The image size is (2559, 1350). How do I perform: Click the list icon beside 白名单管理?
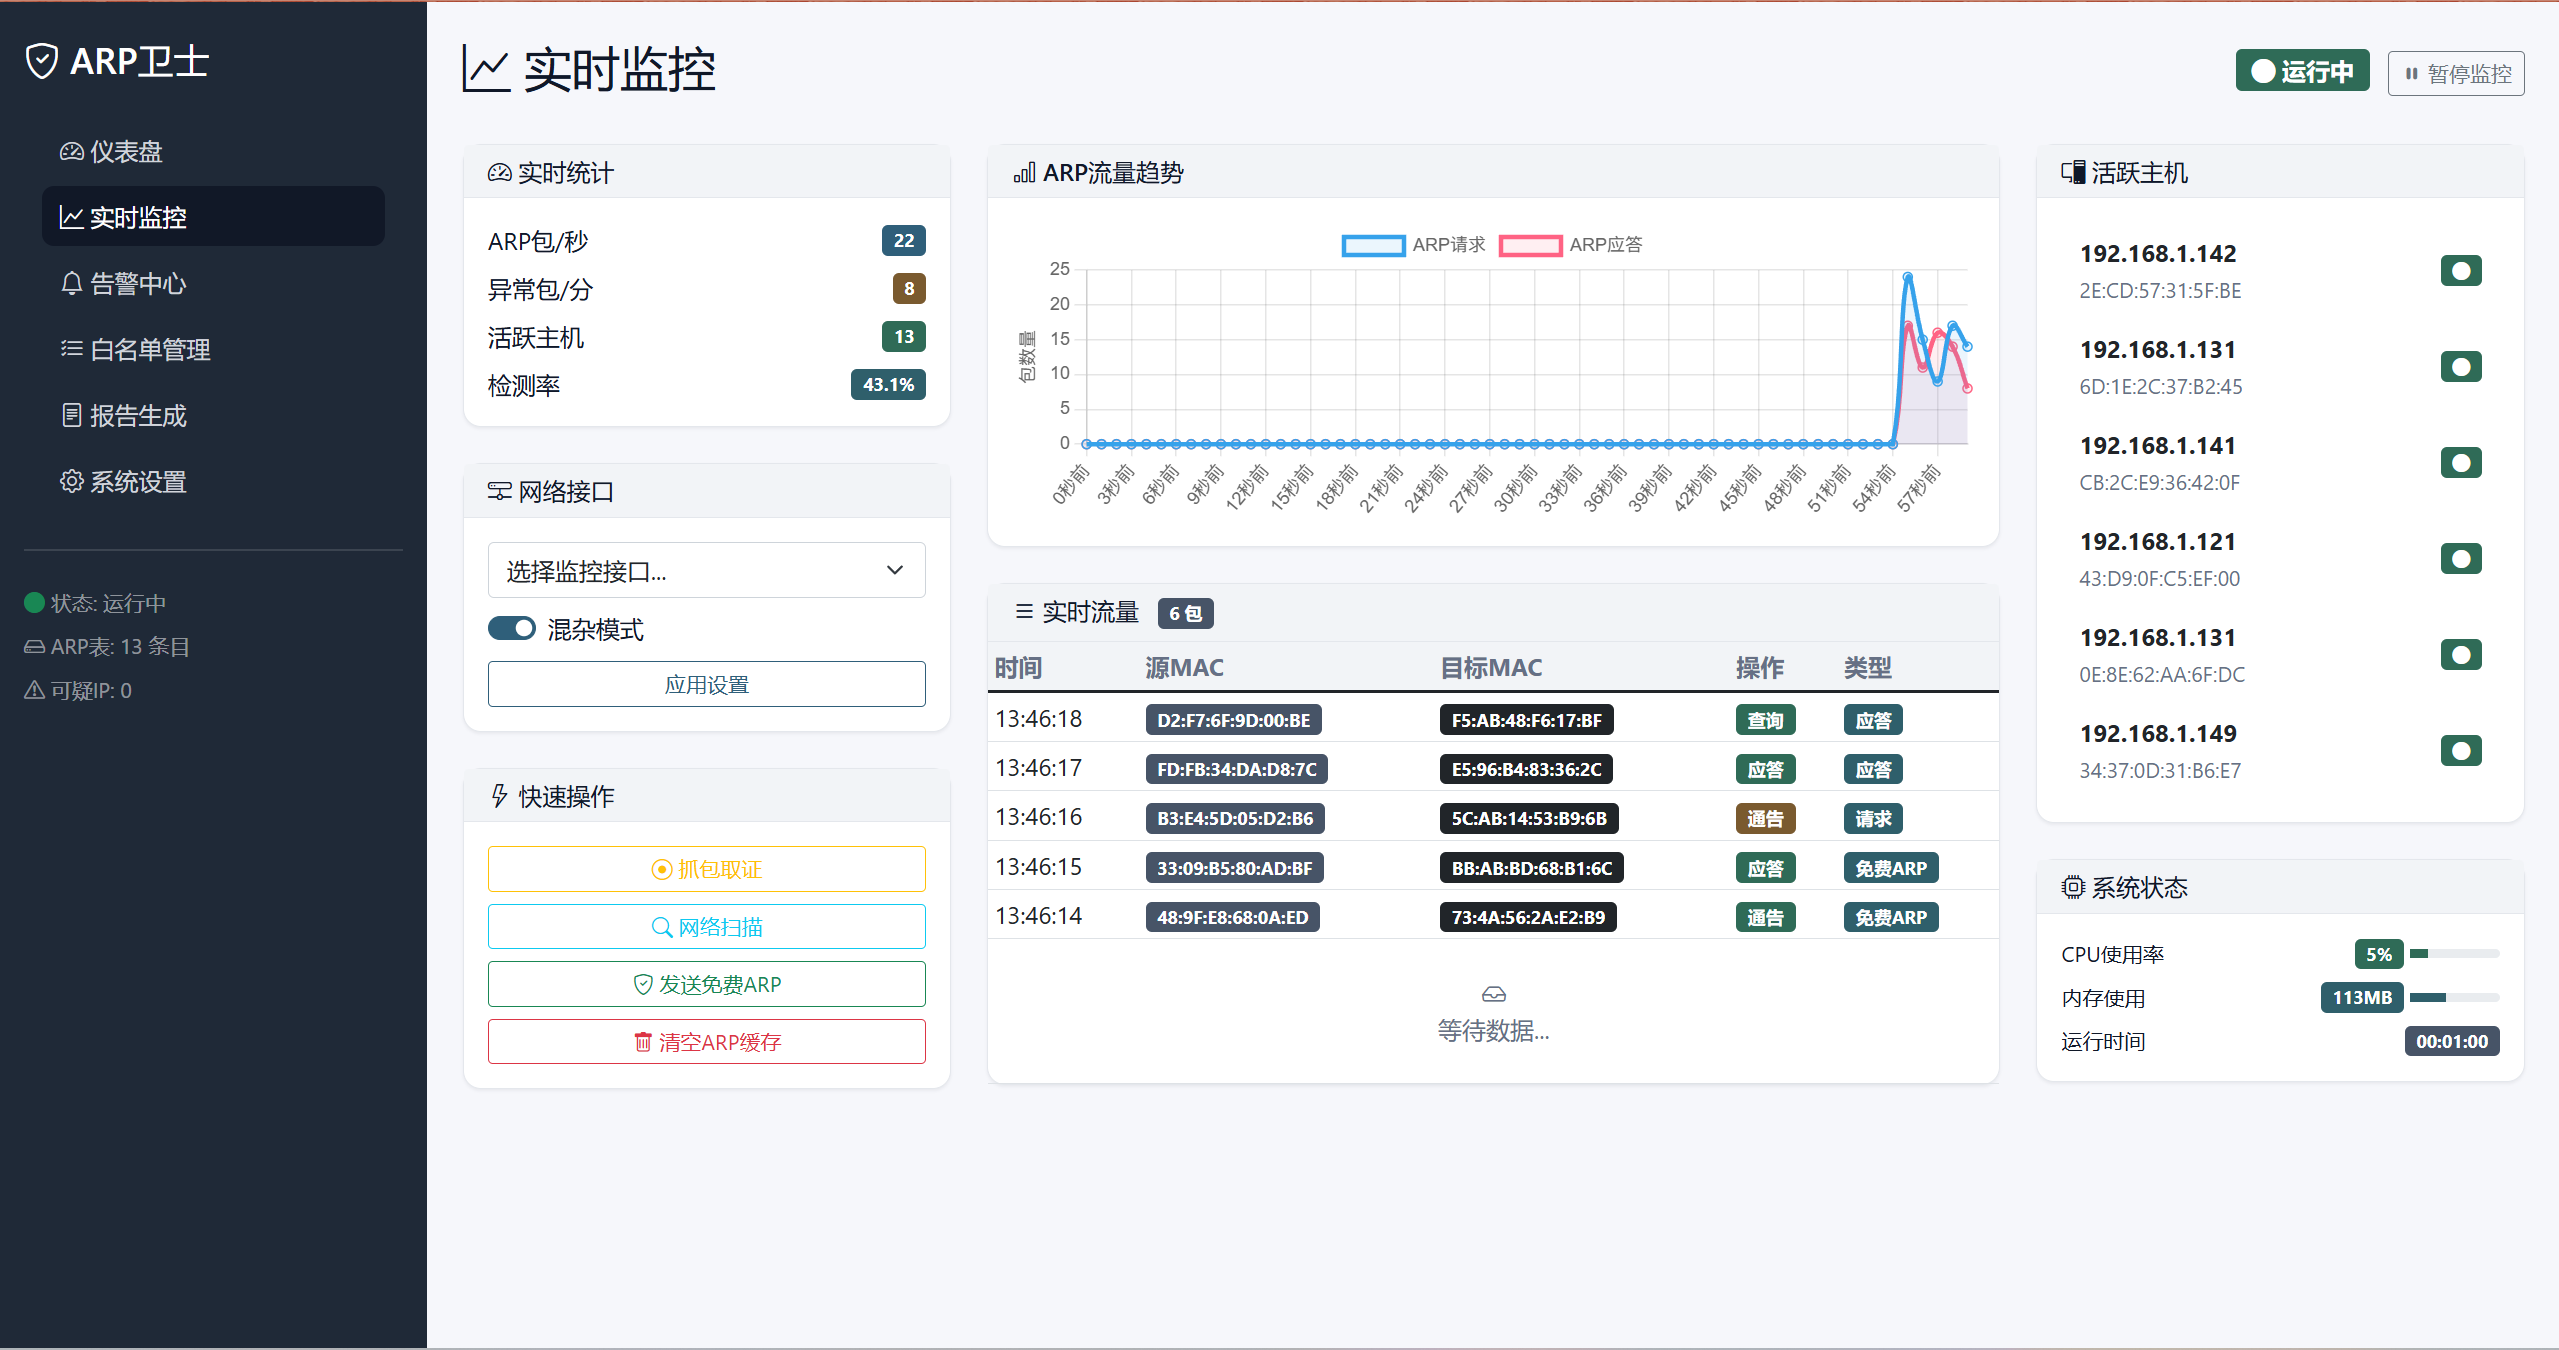click(72, 349)
